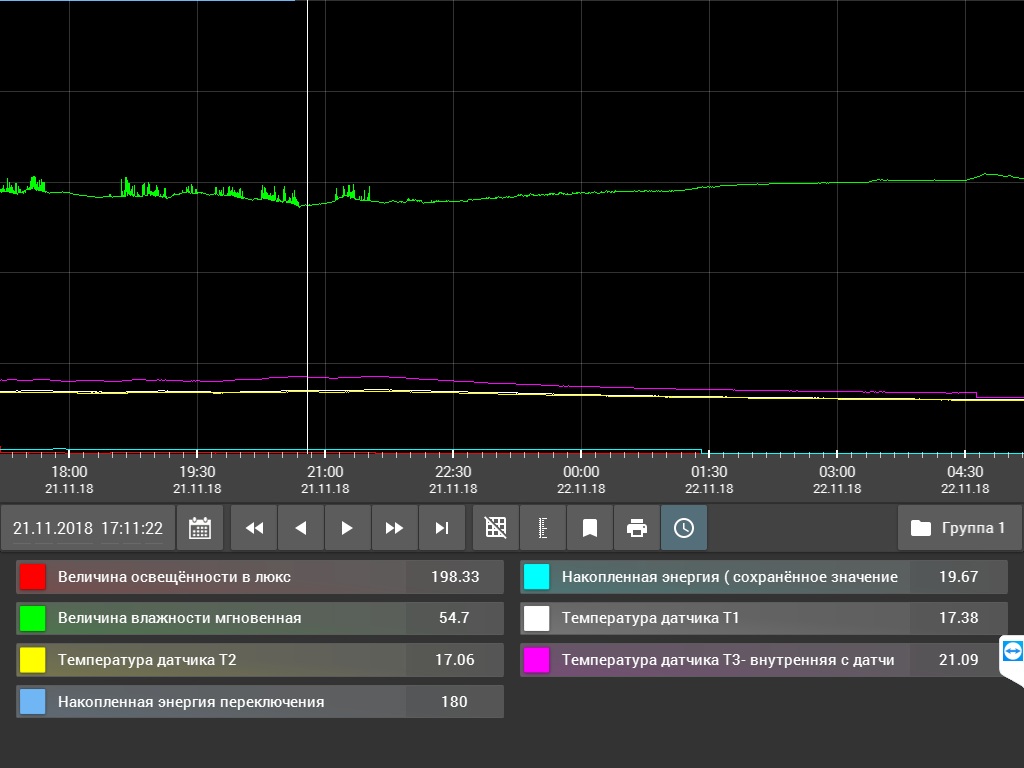
Task: Toggle the chart grid icon
Action: pyautogui.click(x=496, y=528)
